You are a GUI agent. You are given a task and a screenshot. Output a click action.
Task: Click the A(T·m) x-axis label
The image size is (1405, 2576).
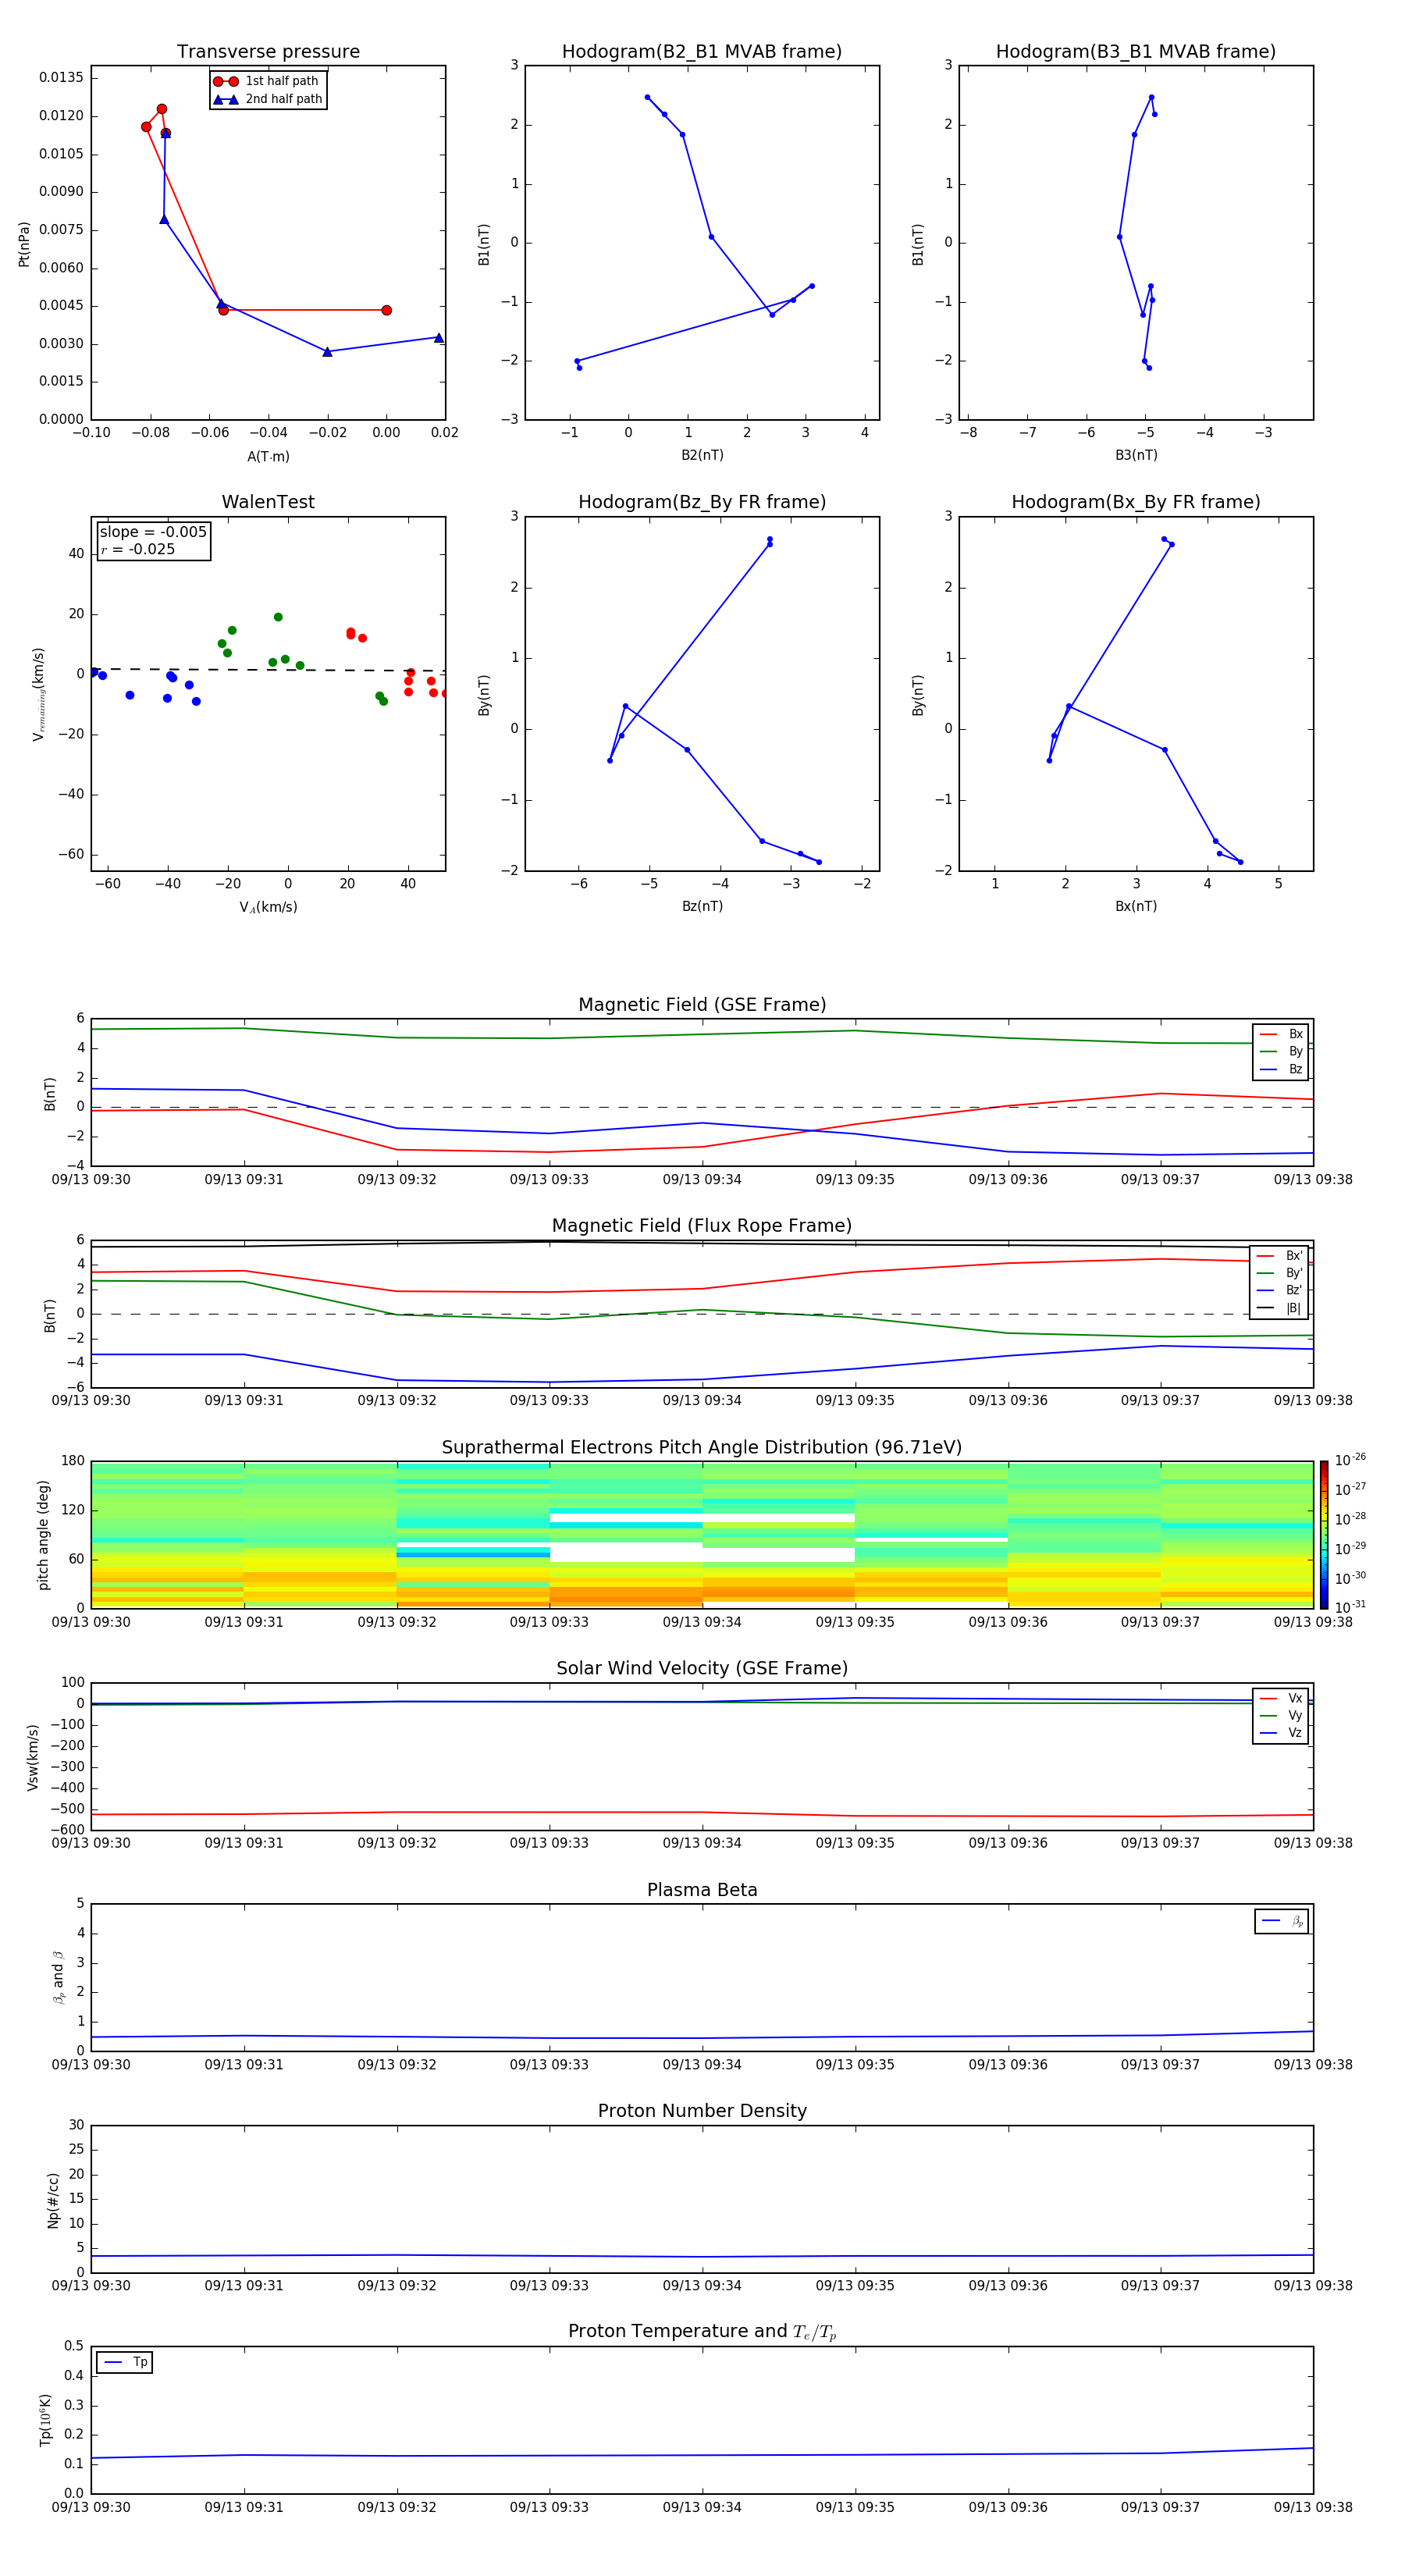pyautogui.click(x=268, y=456)
